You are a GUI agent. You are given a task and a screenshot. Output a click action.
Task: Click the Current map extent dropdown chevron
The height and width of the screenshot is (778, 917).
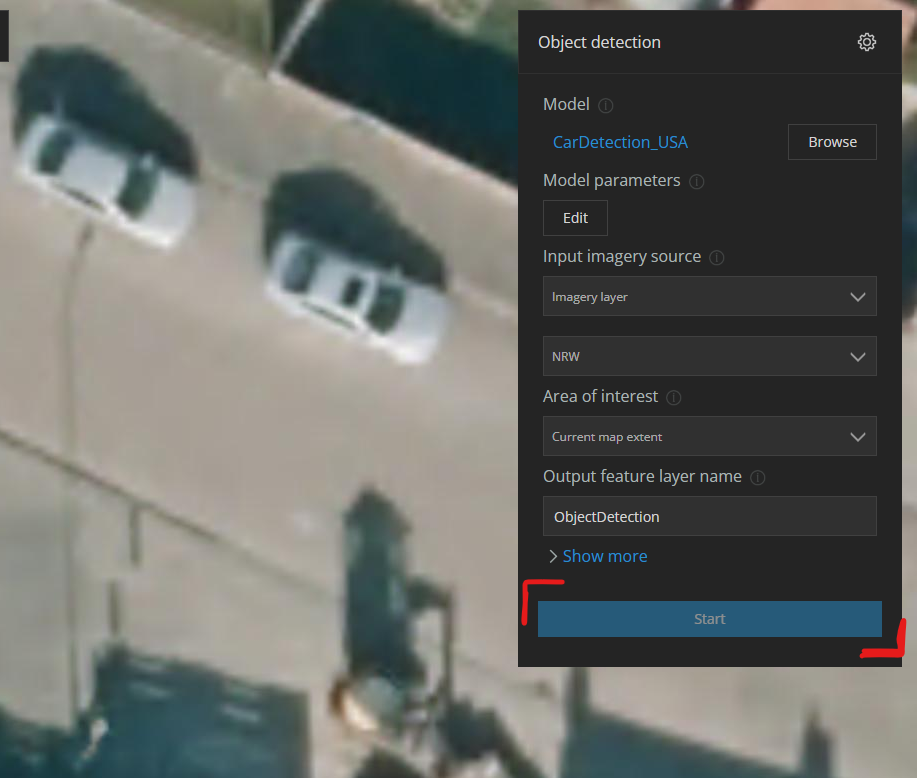coord(857,436)
